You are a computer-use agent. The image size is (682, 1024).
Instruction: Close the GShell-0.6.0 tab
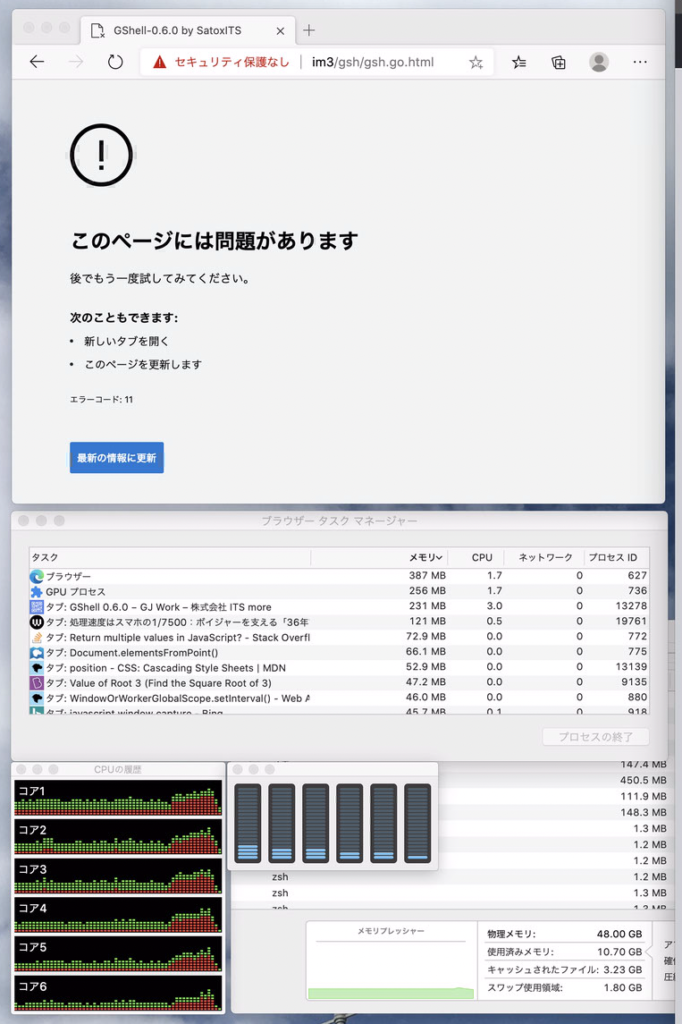coord(280,31)
